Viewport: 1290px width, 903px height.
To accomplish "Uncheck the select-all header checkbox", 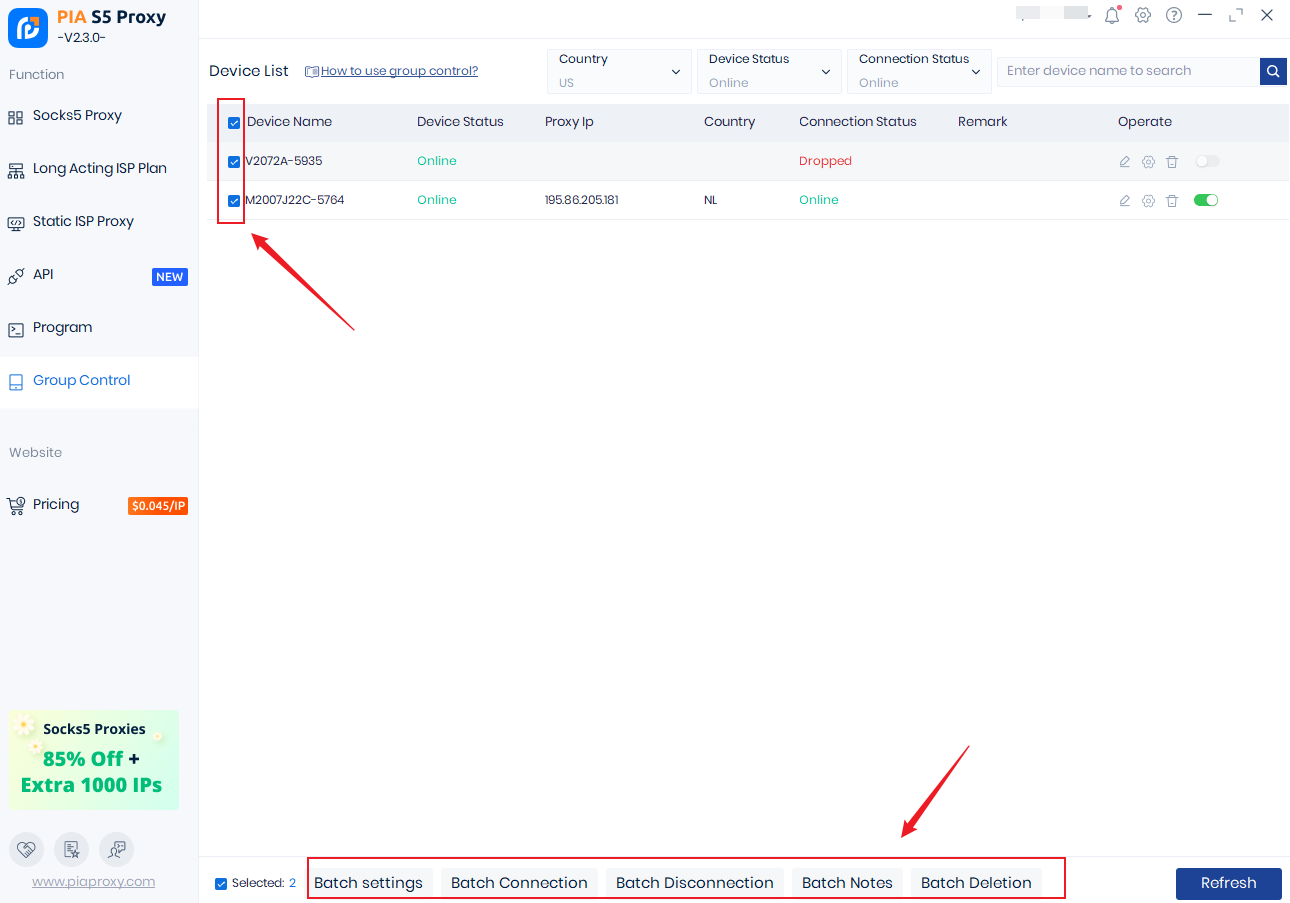I will 234,123.
